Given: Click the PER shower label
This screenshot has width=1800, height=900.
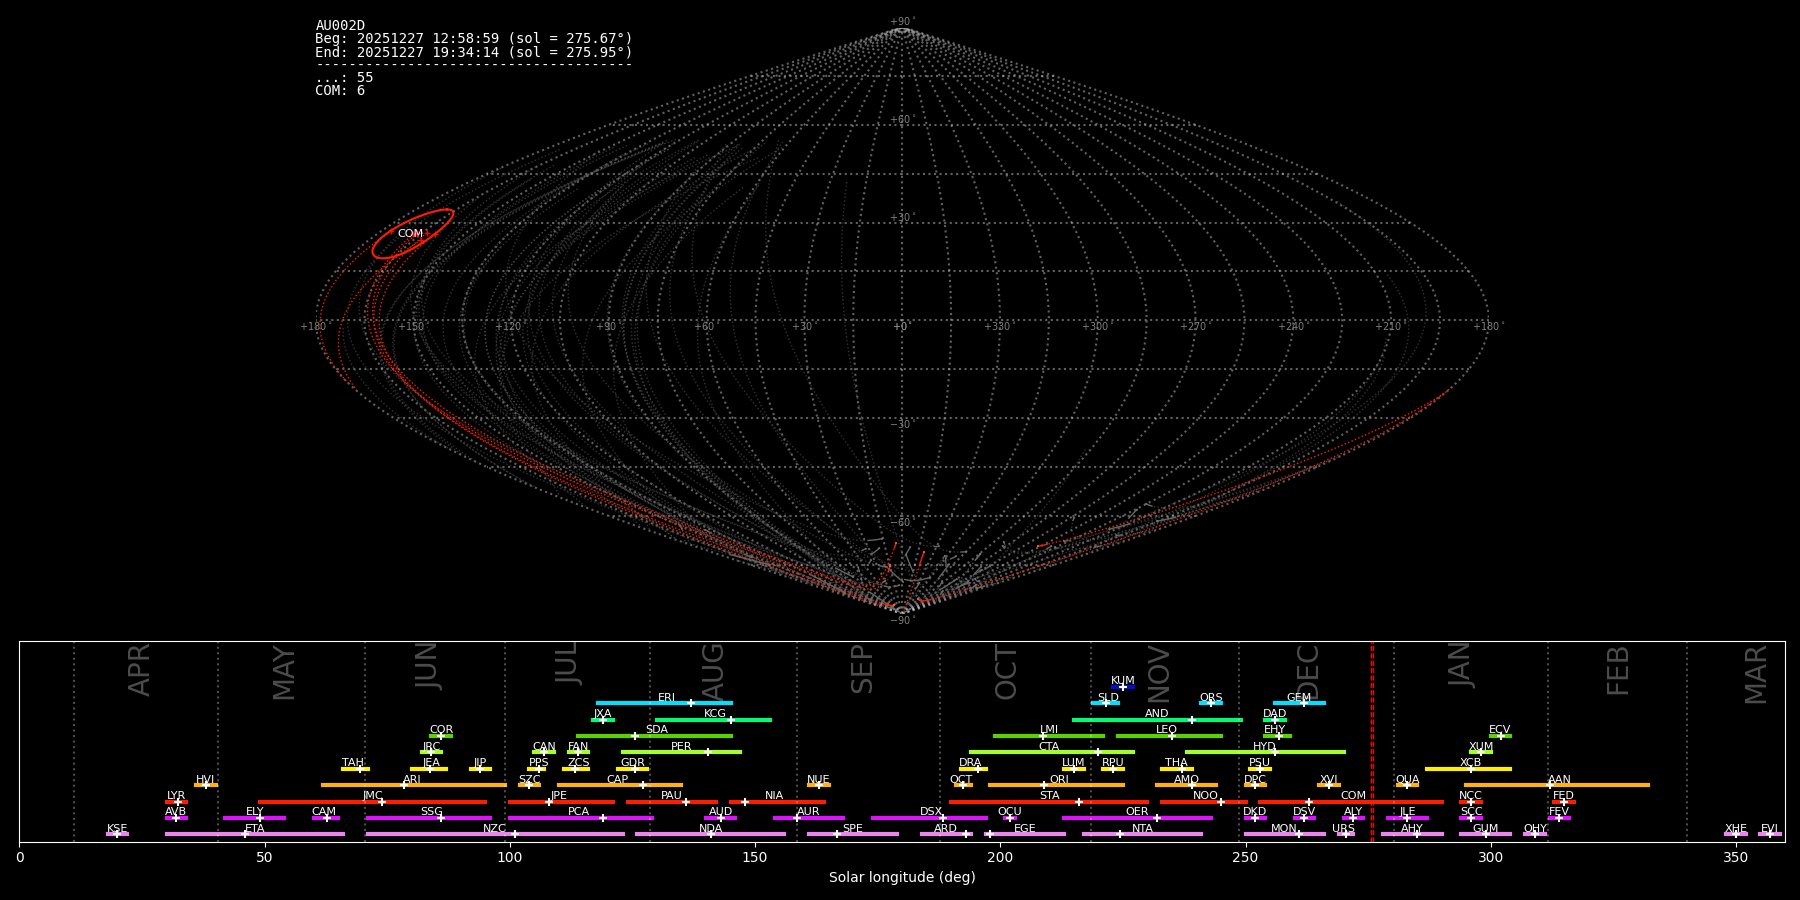Looking at the screenshot, I should [x=681, y=747].
